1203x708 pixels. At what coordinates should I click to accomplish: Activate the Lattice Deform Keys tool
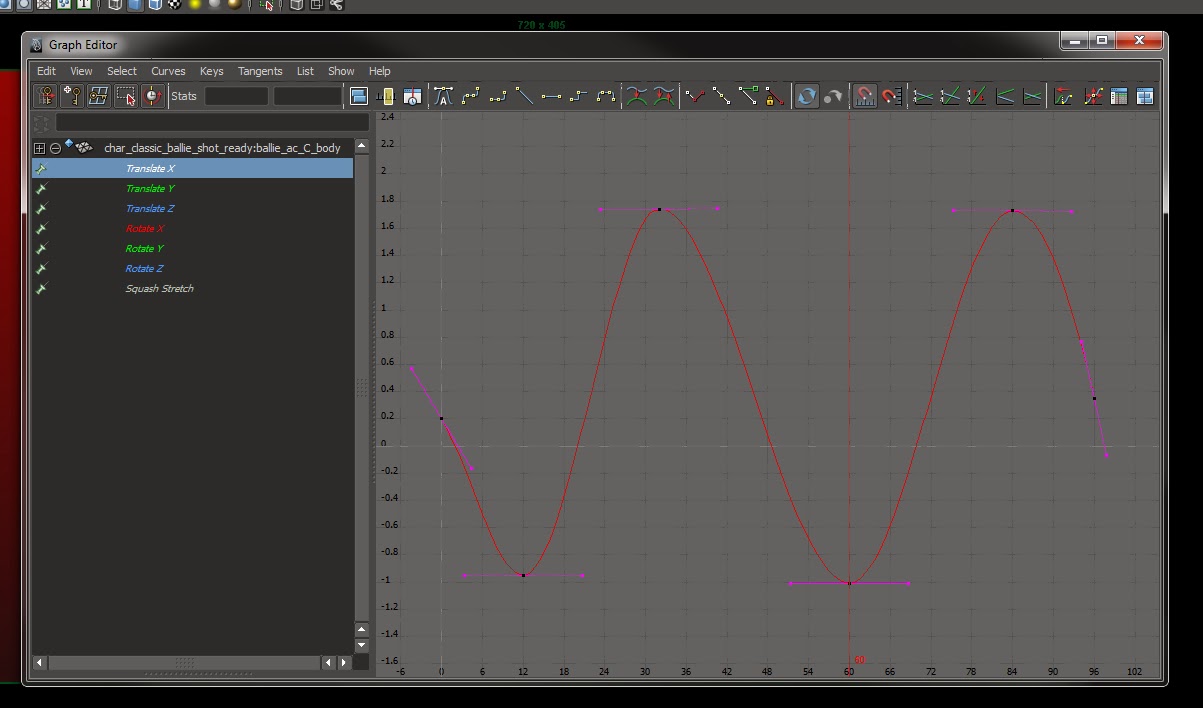(98, 96)
